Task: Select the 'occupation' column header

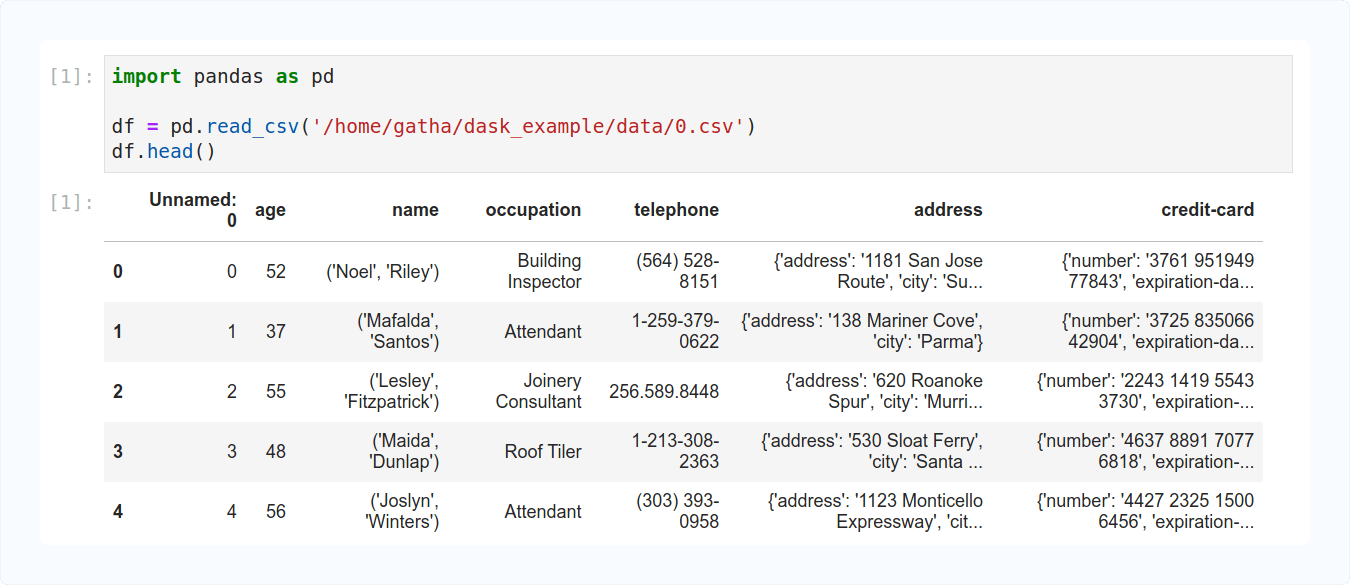Action: pyautogui.click(x=533, y=210)
